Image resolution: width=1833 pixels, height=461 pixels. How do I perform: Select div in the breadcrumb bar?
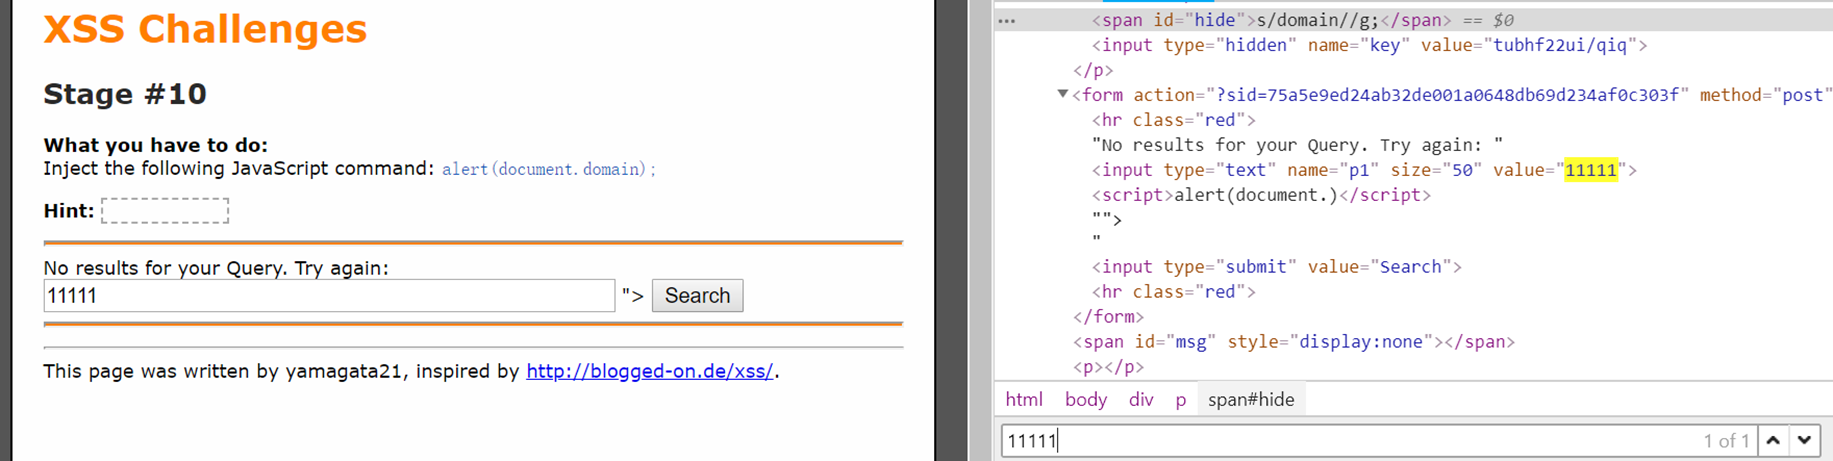[x=1141, y=399]
